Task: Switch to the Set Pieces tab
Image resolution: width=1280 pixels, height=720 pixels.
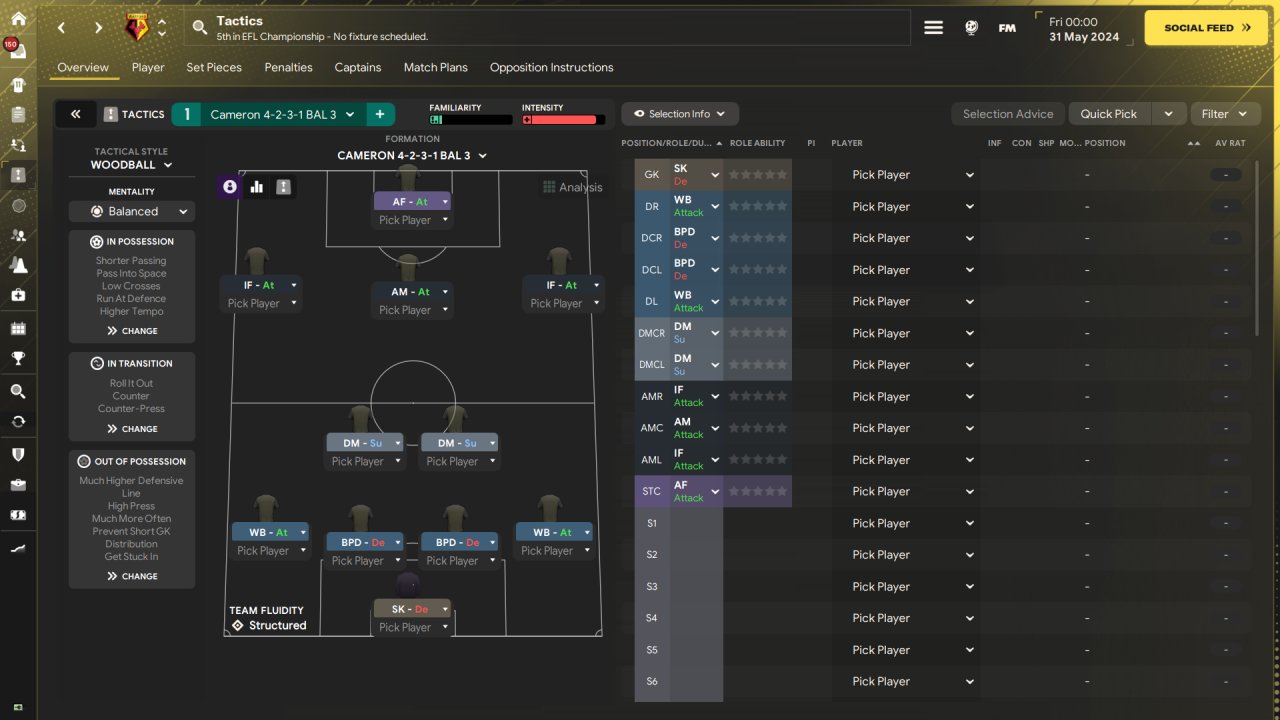Action: (x=214, y=67)
